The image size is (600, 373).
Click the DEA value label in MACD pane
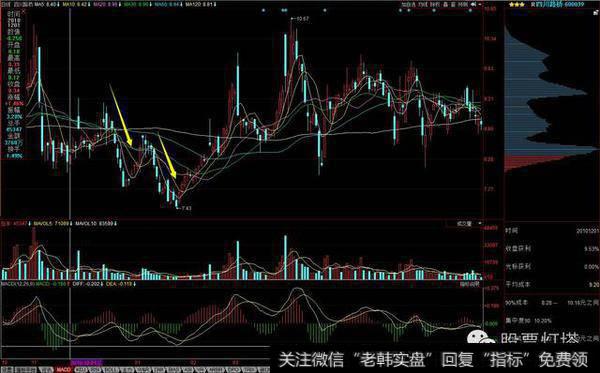click(121, 284)
